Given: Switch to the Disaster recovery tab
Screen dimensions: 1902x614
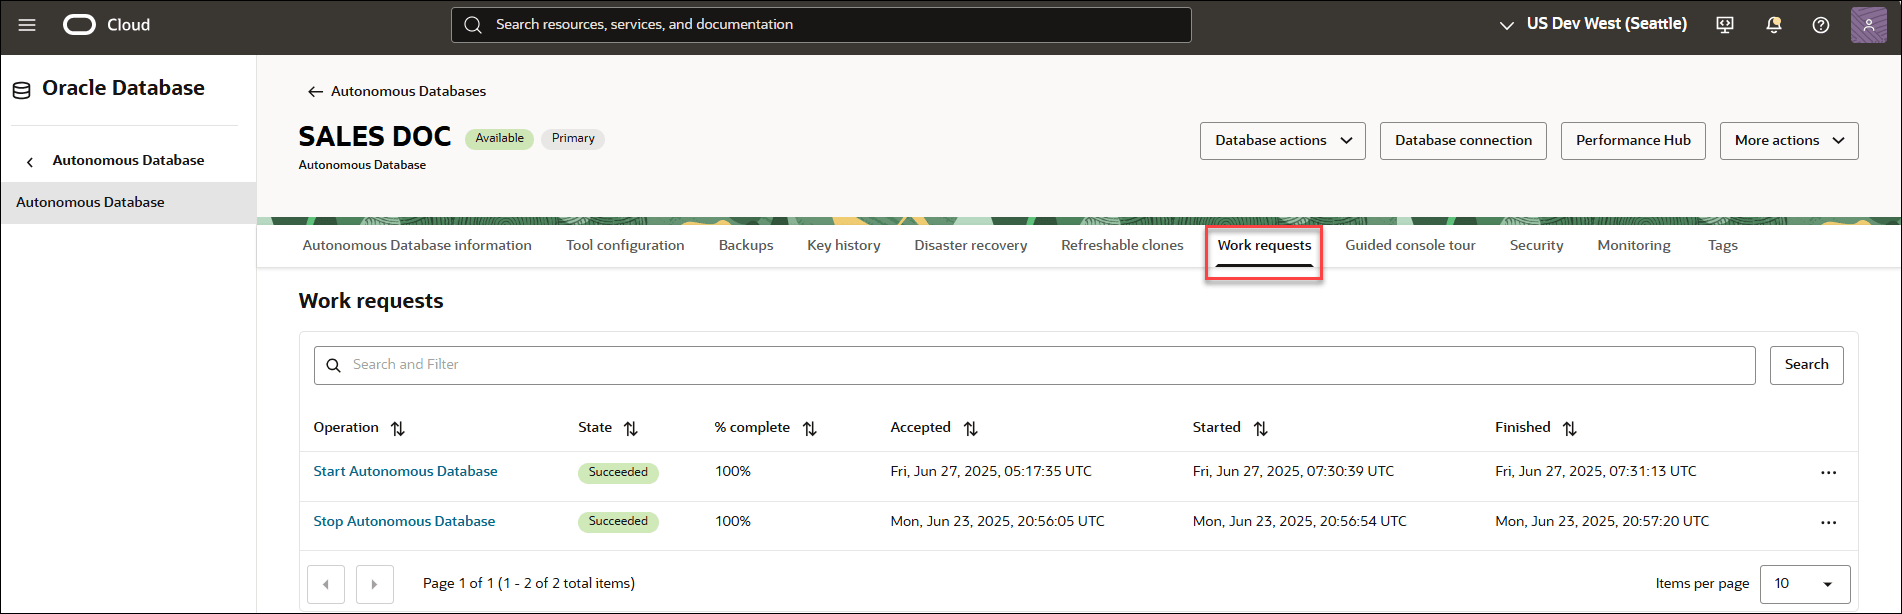Looking at the screenshot, I should click(x=970, y=246).
